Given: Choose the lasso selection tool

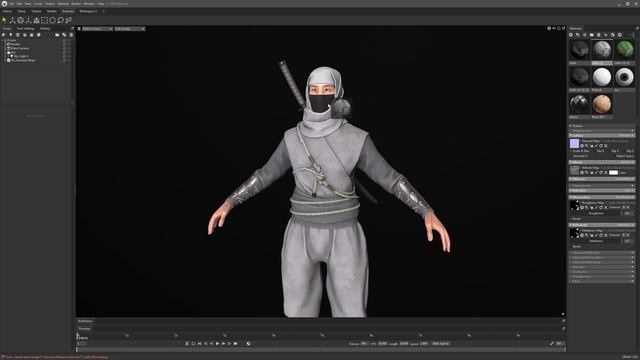Looking at the screenshot, I should coord(60,20).
